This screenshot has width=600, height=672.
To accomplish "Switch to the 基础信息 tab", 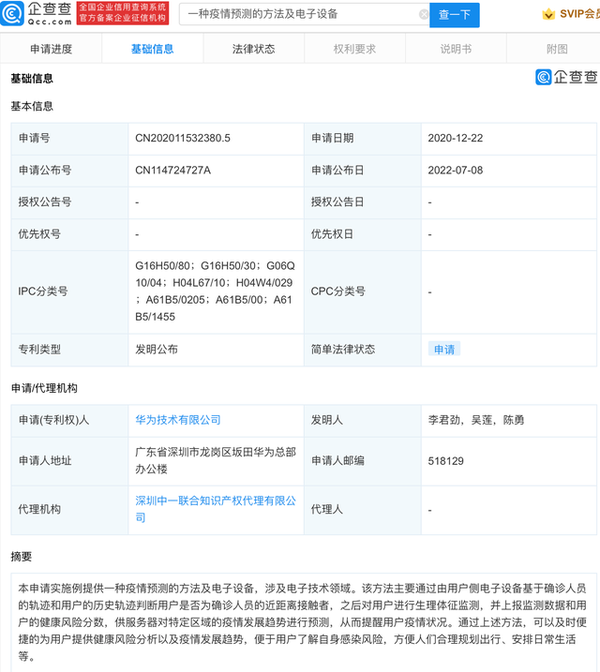I will click(152, 49).
